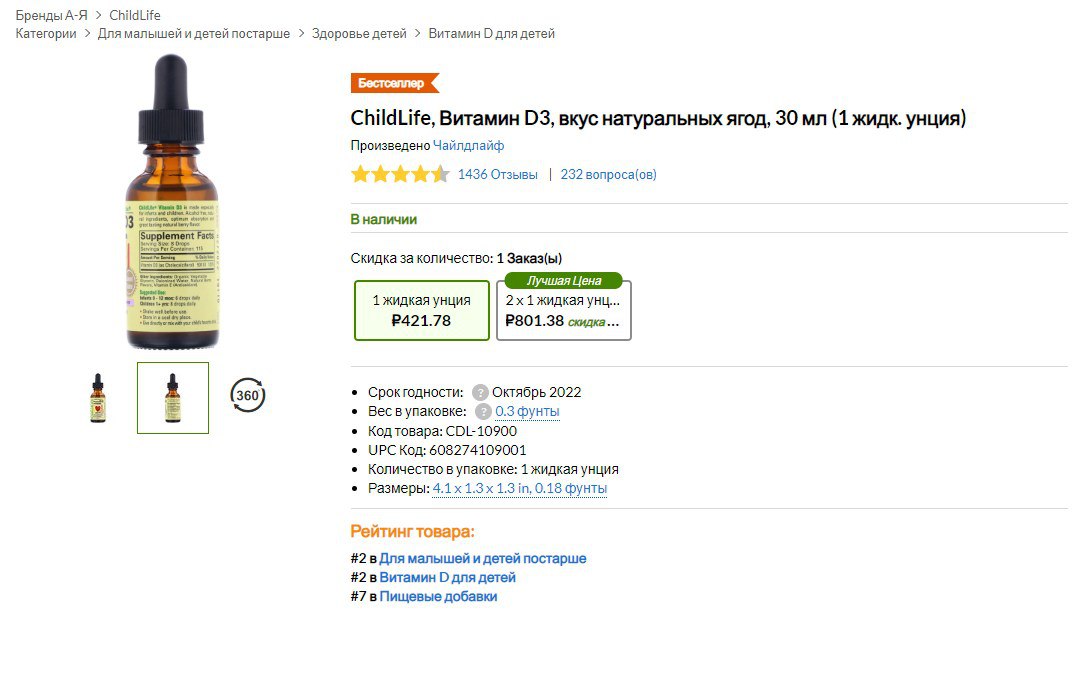View the 1436 Отзывы reviews link
This screenshot has height=693, width=1078.
[497, 175]
